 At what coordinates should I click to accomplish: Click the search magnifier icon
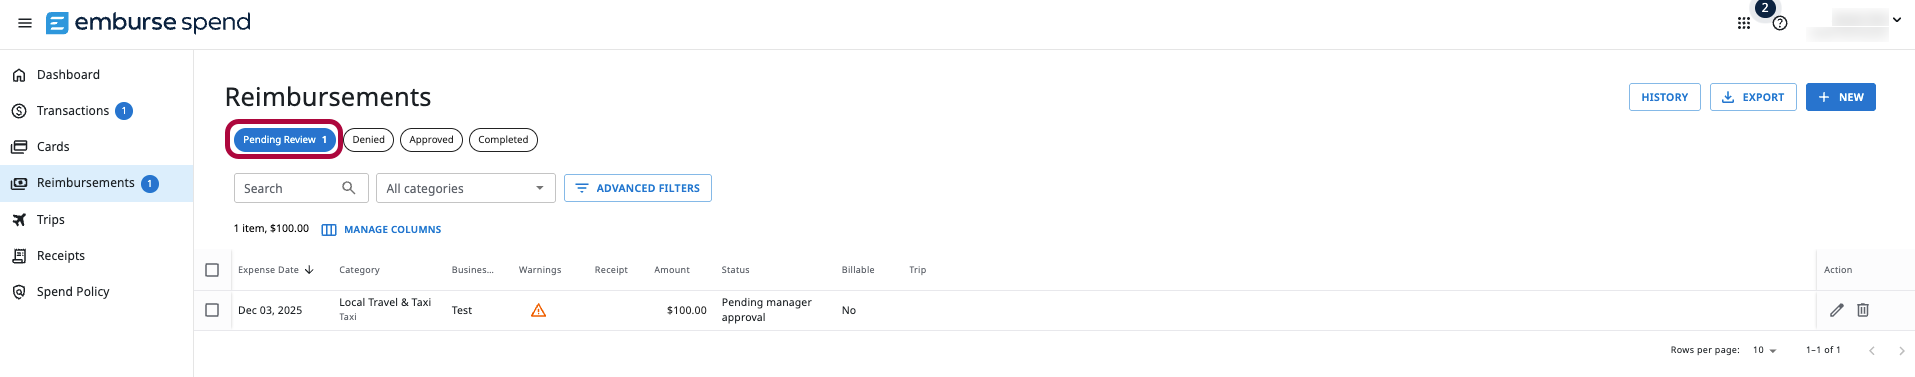click(349, 188)
